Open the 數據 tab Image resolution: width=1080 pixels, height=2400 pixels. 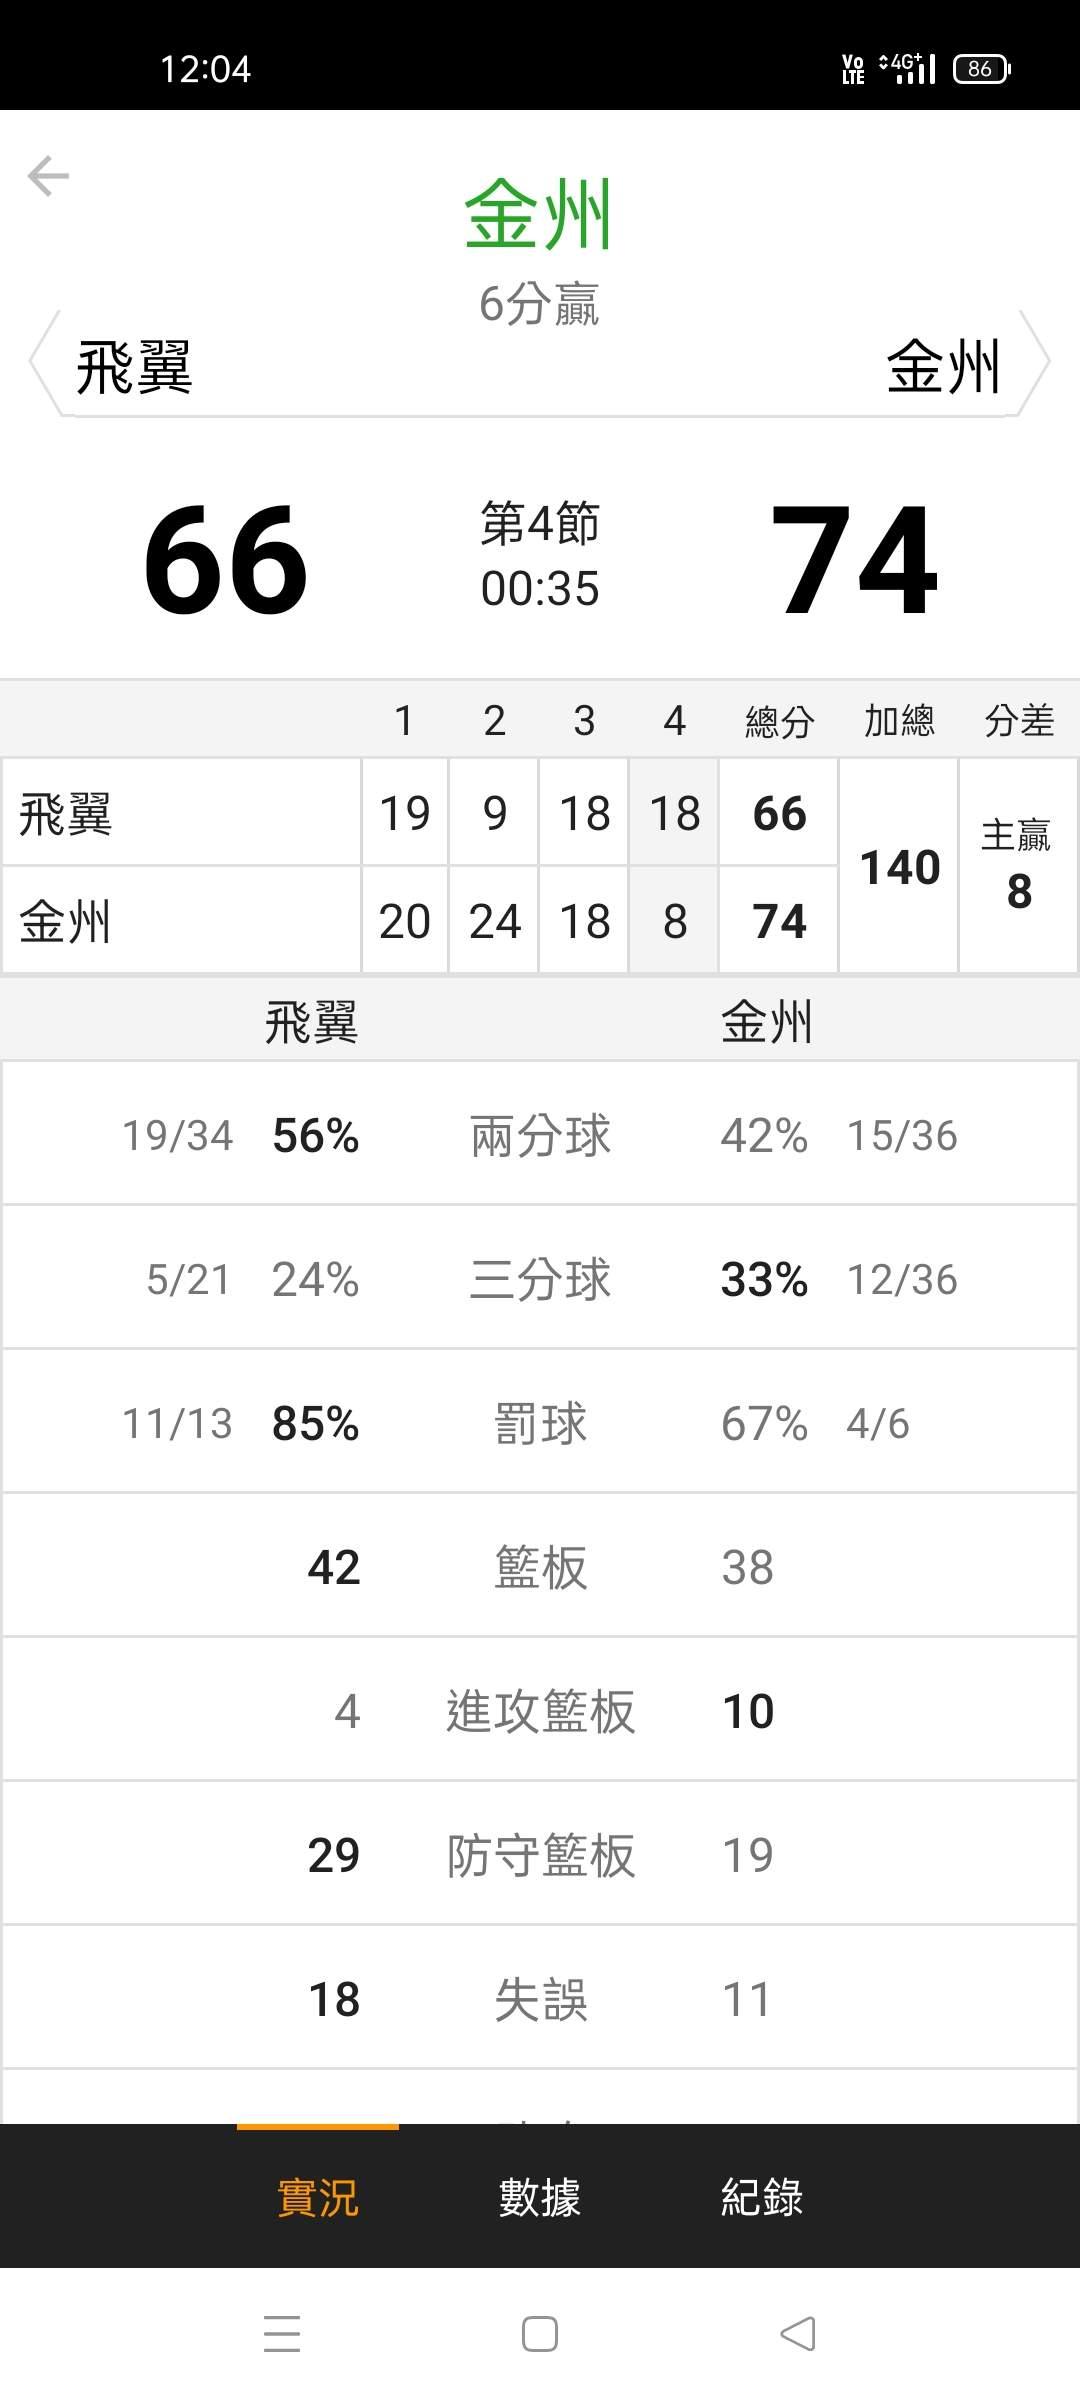[540, 2197]
